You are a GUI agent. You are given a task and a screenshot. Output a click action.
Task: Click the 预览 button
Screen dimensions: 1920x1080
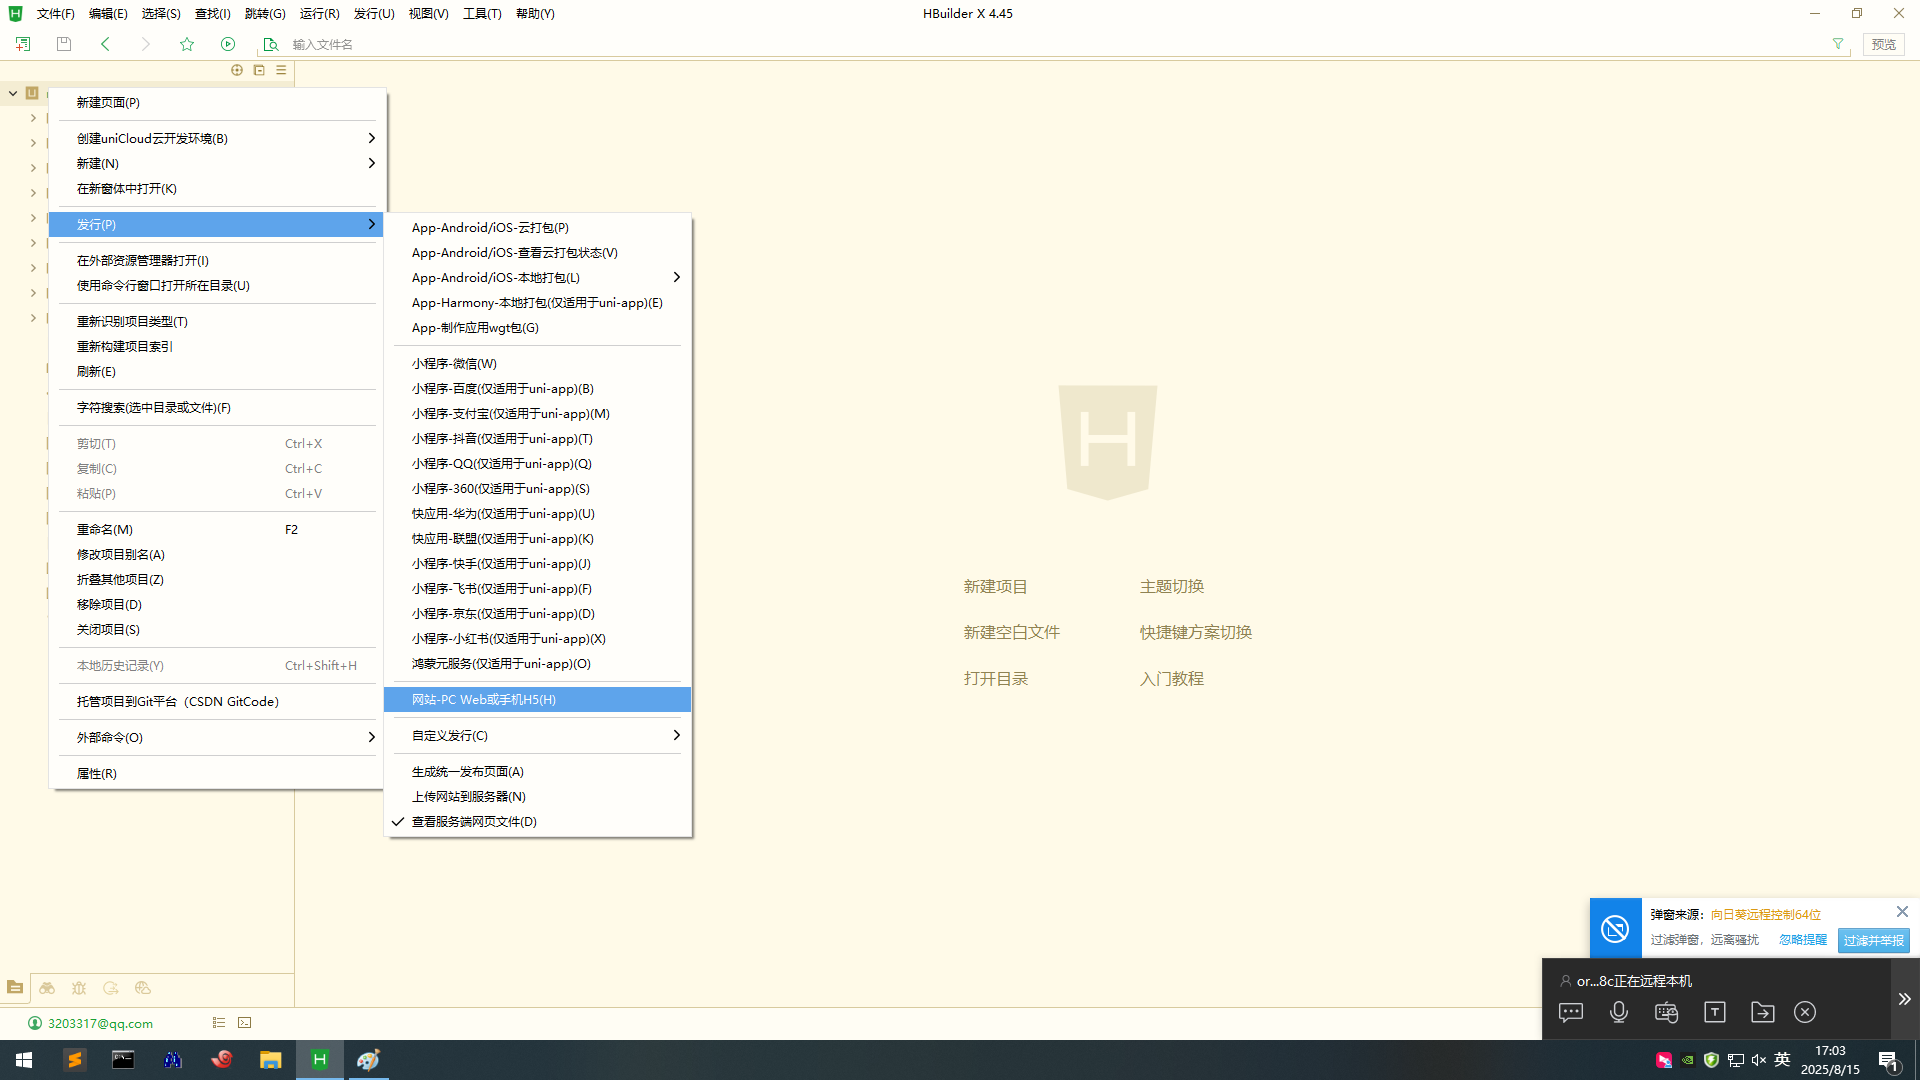tap(1884, 44)
